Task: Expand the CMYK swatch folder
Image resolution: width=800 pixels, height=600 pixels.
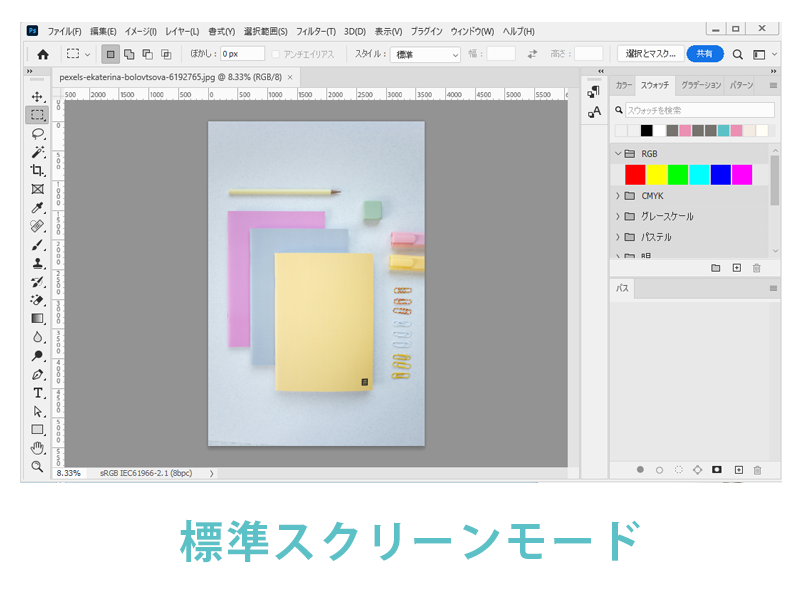Action: pyautogui.click(x=618, y=196)
